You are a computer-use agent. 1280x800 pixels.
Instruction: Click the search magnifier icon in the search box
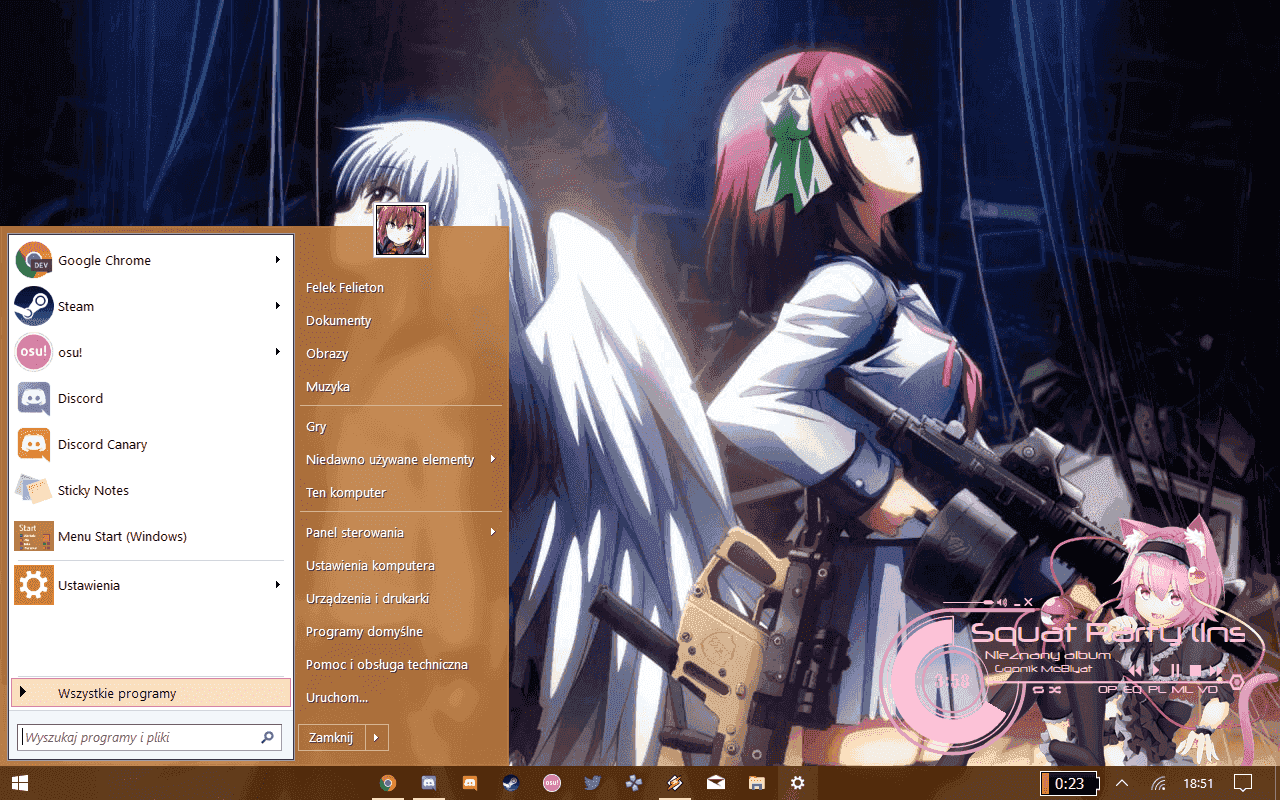(267, 738)
